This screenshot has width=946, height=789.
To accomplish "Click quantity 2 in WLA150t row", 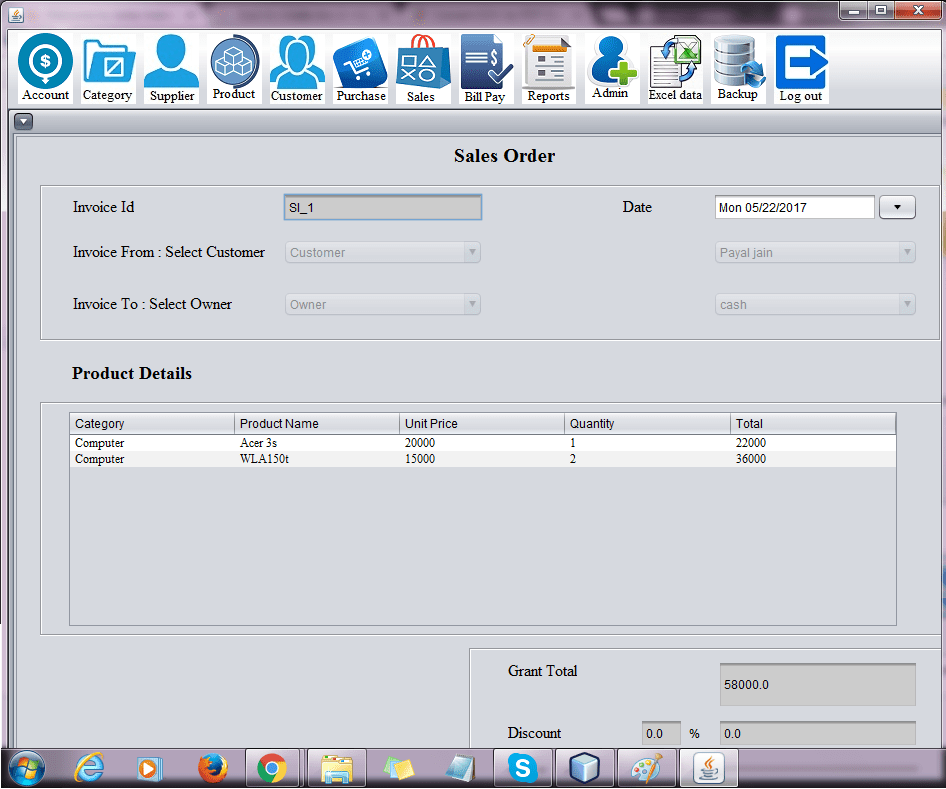I will click(647, 459).
